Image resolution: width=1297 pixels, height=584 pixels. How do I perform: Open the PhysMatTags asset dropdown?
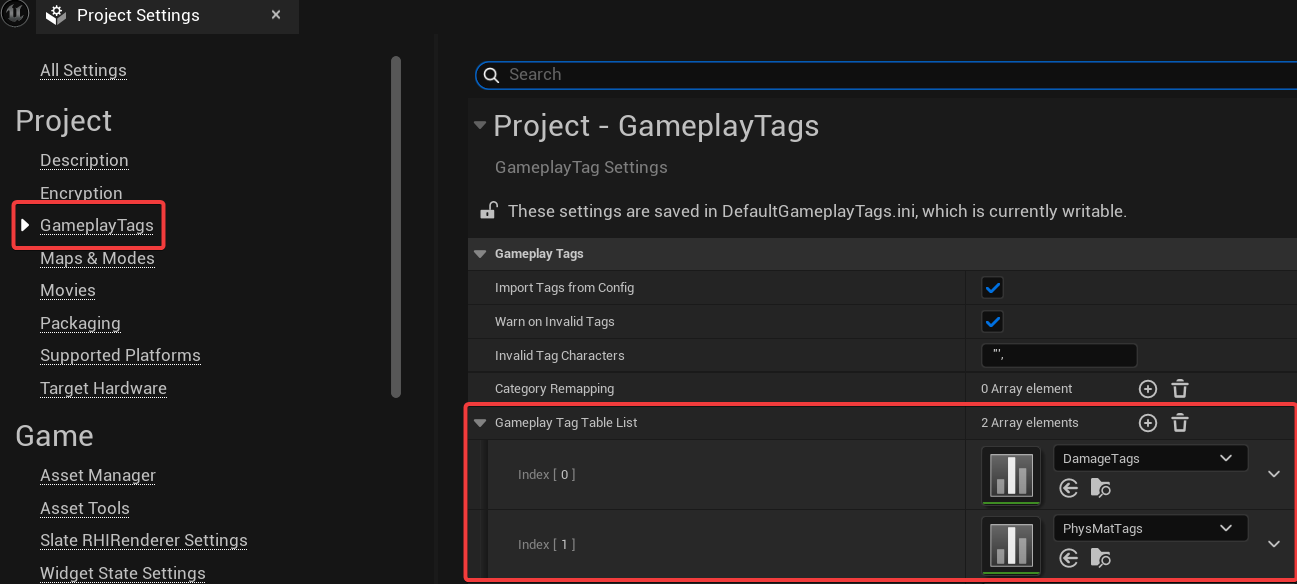1150,529
